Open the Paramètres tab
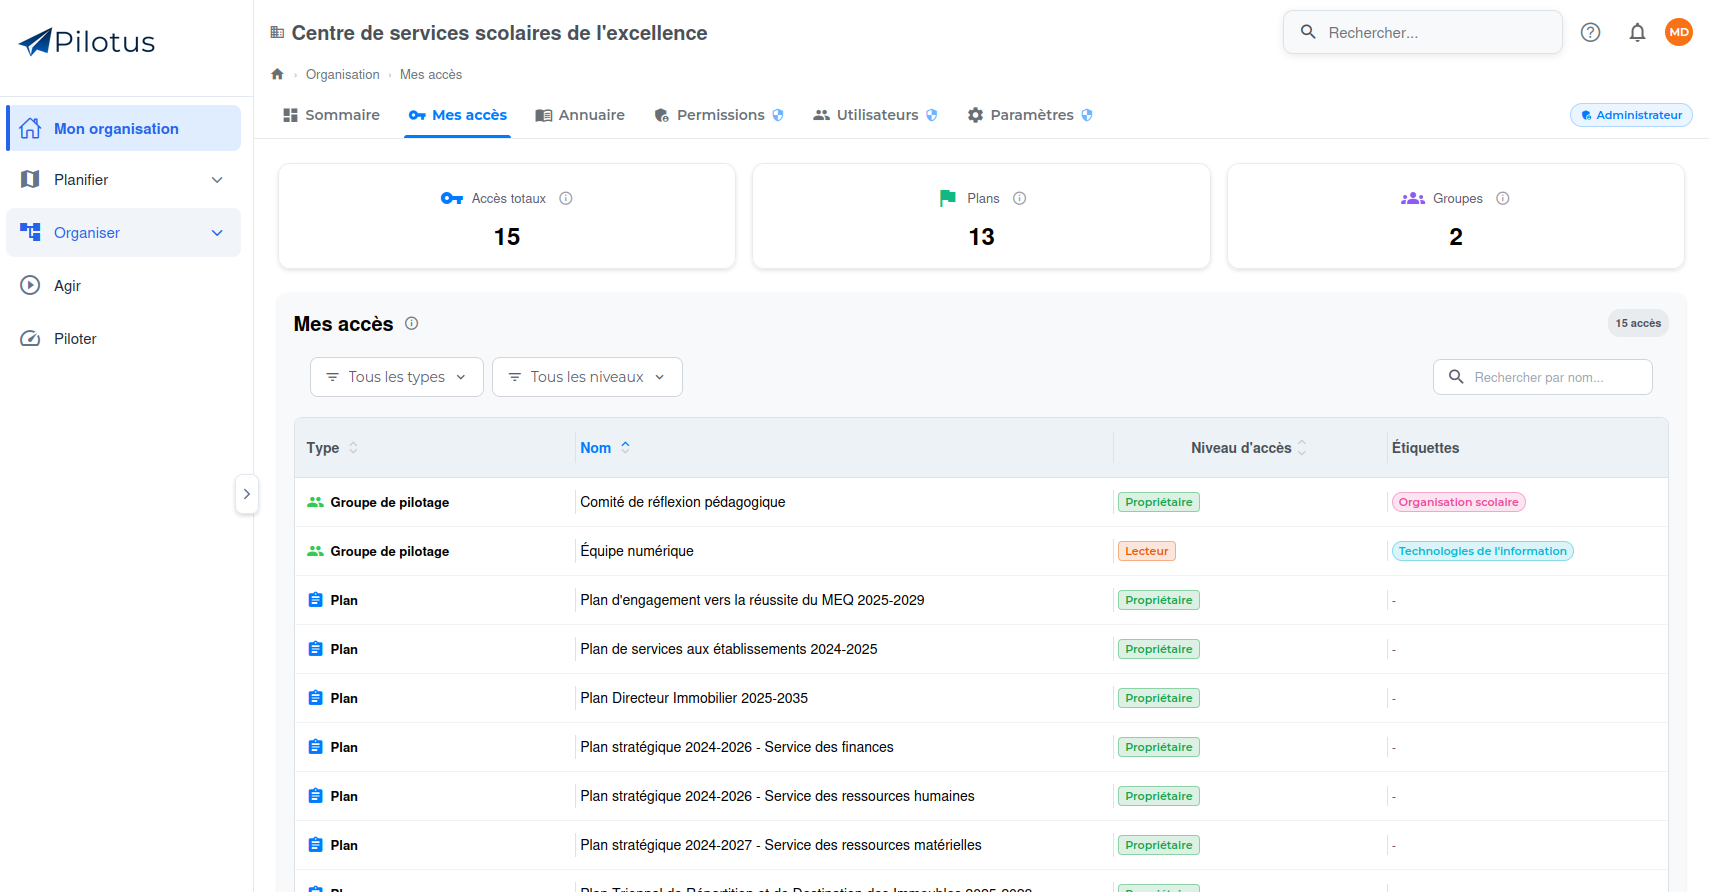Screen dimensions: 1714x892 pos(1030,115)
